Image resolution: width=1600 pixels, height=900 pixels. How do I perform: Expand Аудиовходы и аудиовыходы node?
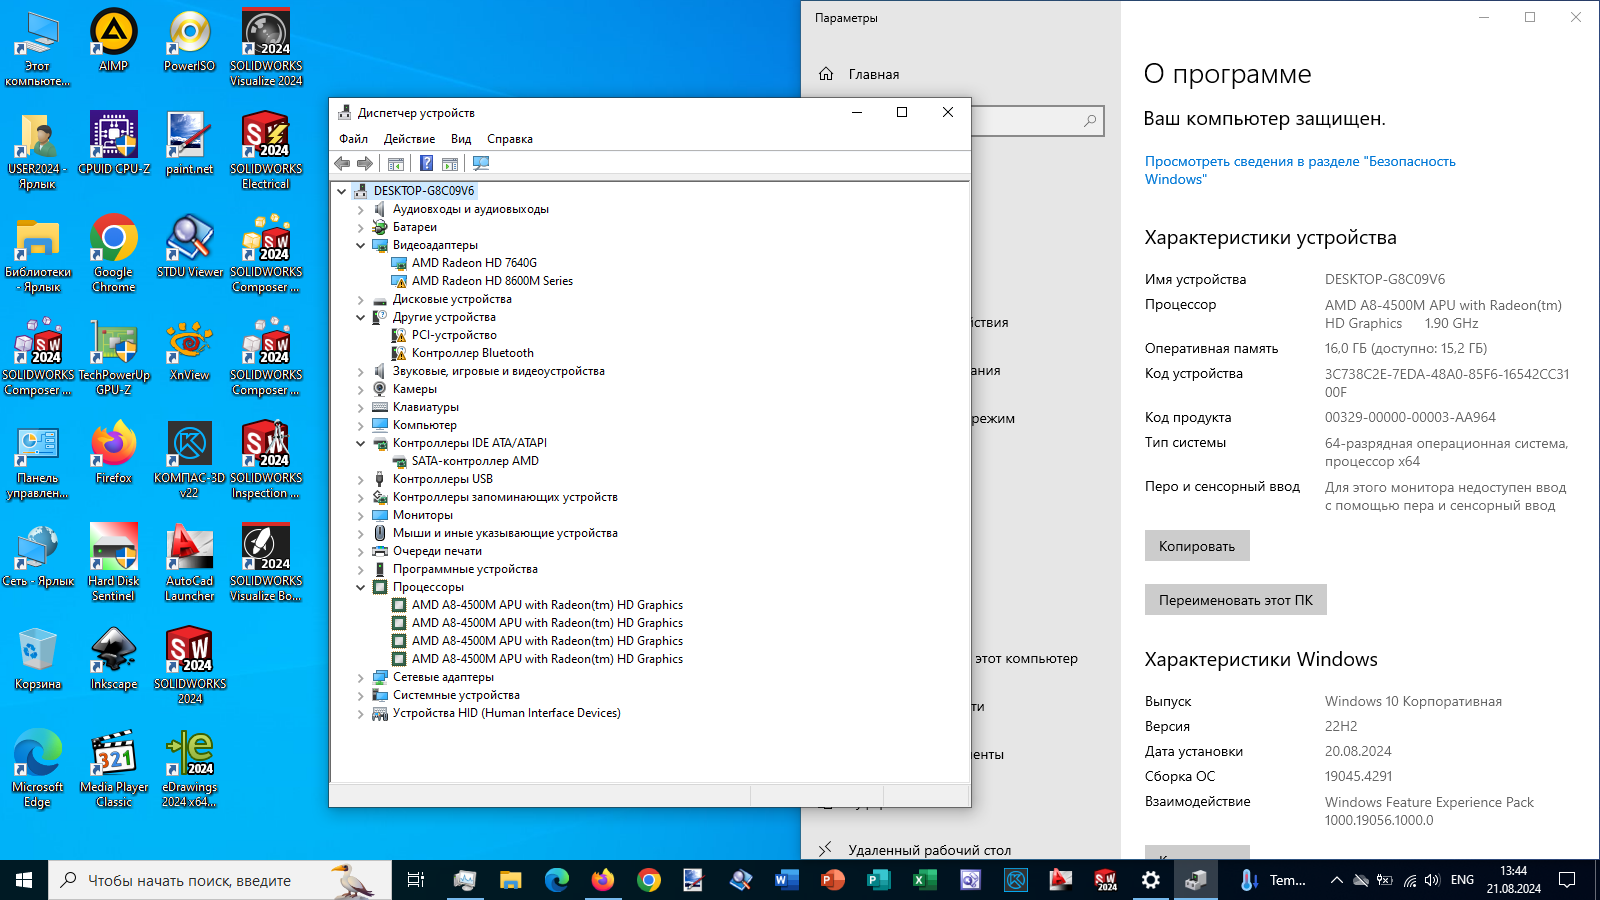(361, 209)
